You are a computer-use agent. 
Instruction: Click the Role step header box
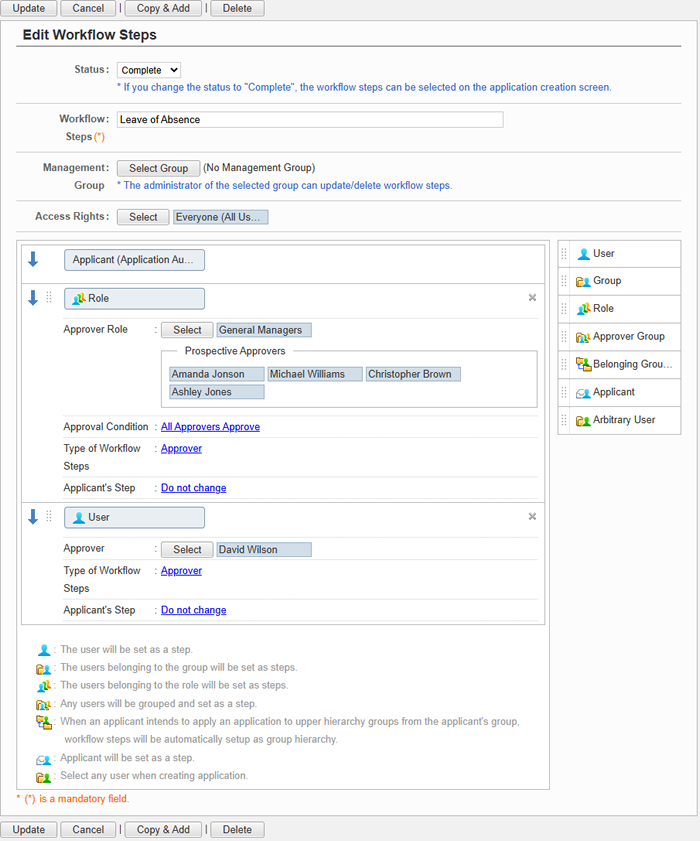(134, 298)
